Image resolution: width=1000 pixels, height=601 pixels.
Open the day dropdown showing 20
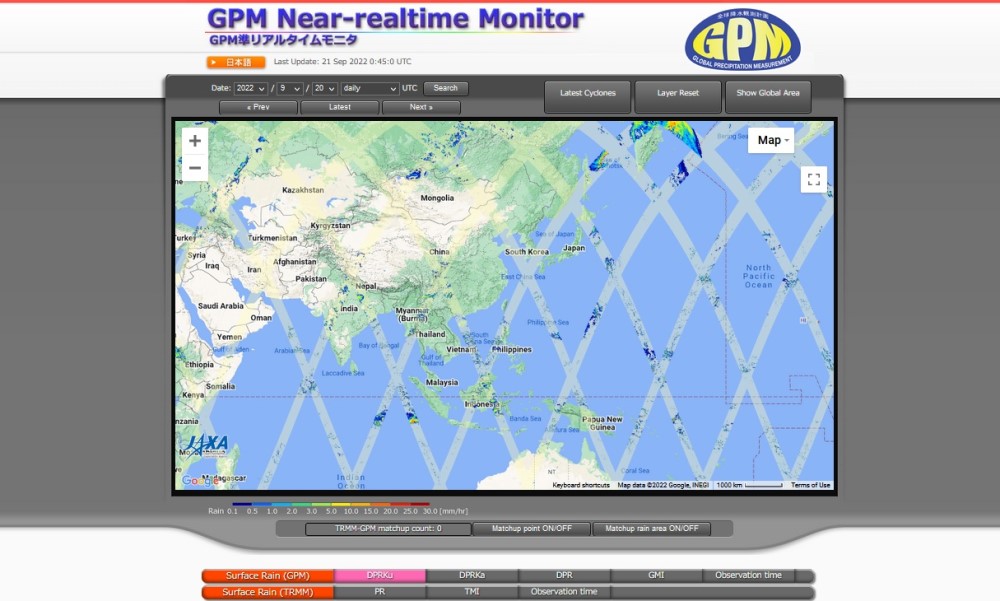tap(325, 88)
